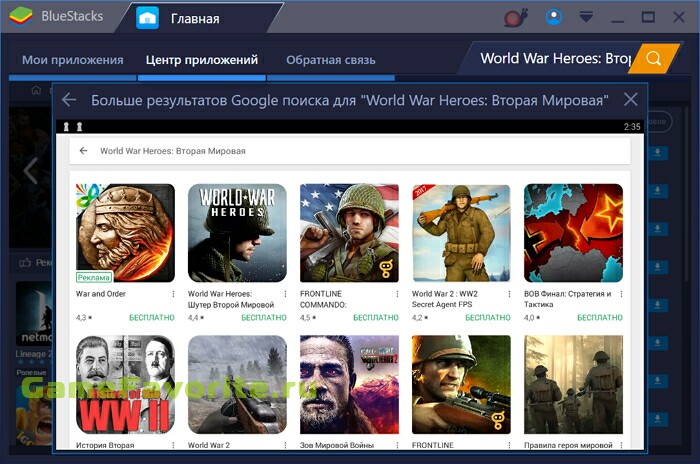Open World War 2 rifle game thumbnail
Viewport: 700px width, 464px height.
(x=237, y=385)
